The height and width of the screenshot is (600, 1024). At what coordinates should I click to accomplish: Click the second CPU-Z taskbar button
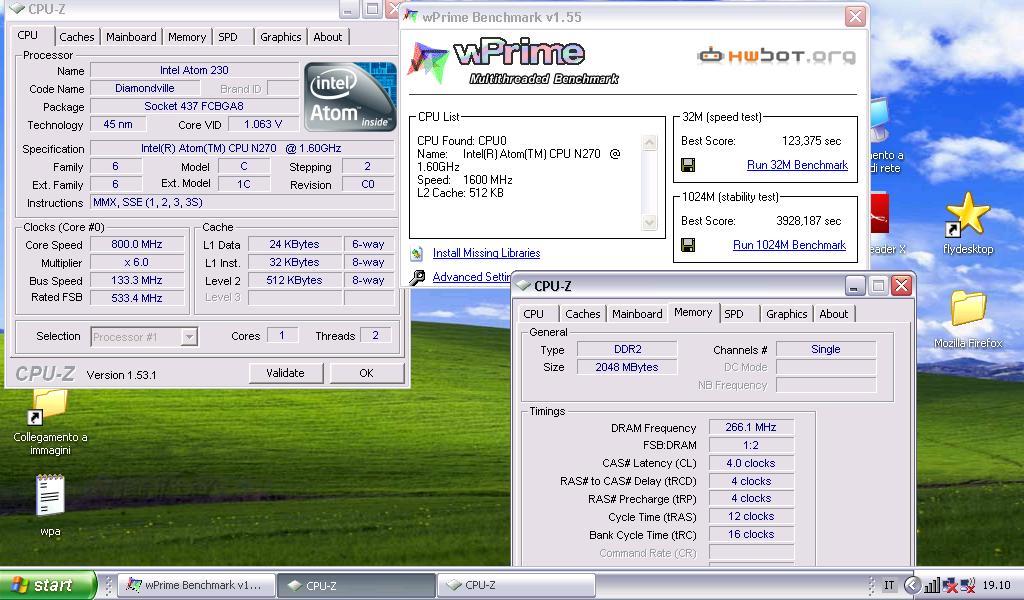click(x=516, y=585)
